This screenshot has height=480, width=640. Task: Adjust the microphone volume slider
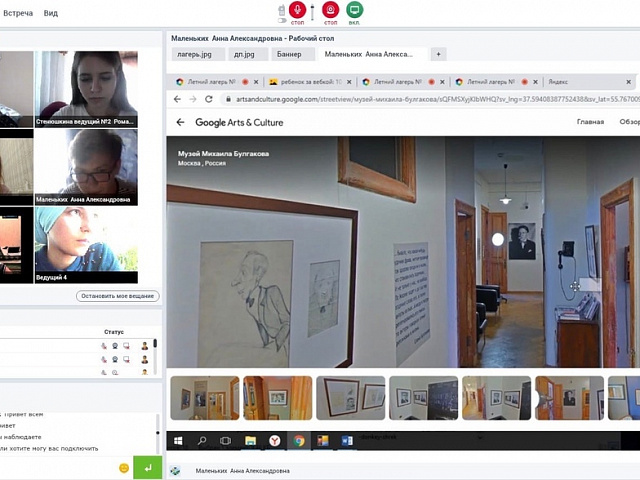(x=312, y=12)
